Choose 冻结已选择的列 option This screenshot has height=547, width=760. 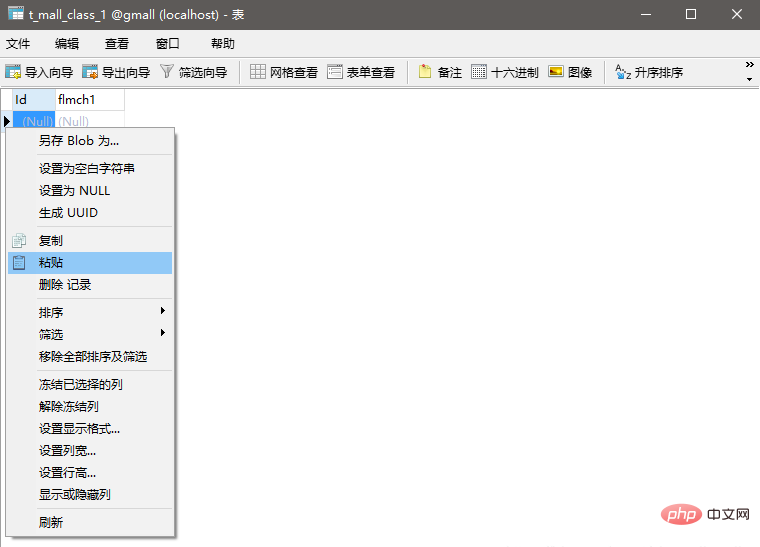click(x=90, y=385)
